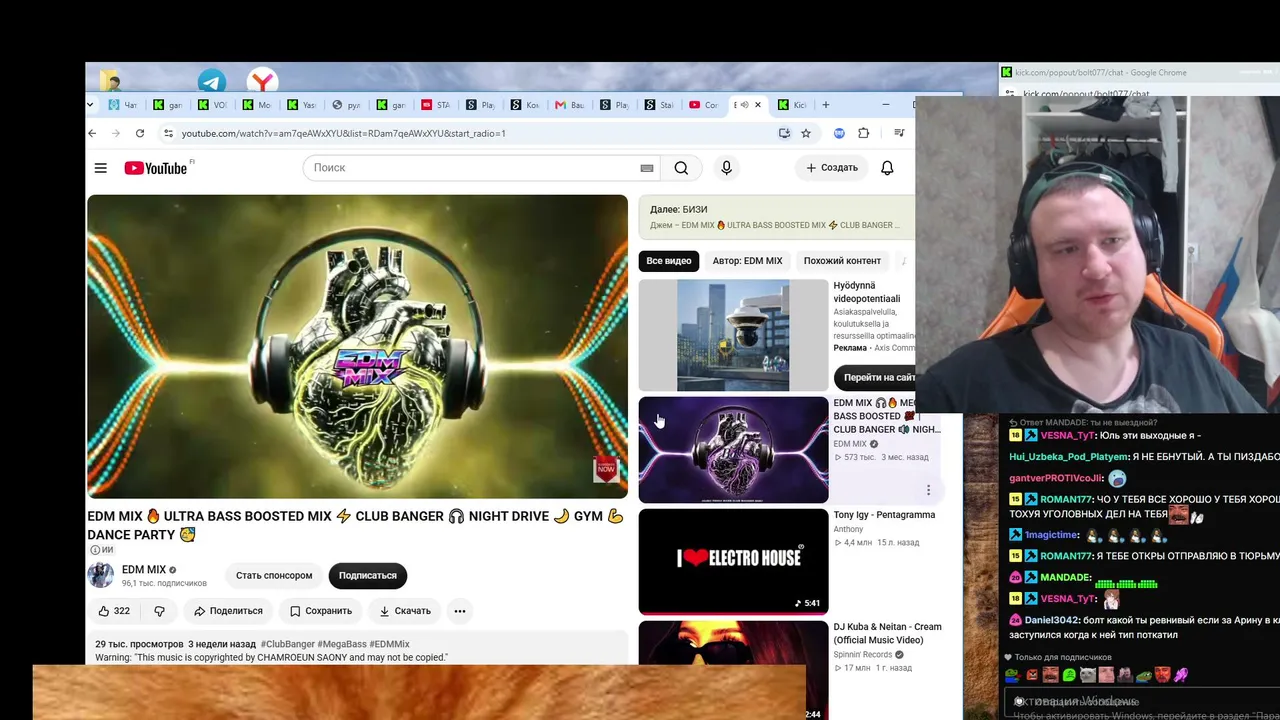Screen dimensions: 1280x720
Task: Click gantverPROTIVcoJli username in Kick chat
Action: point(1055,479)
